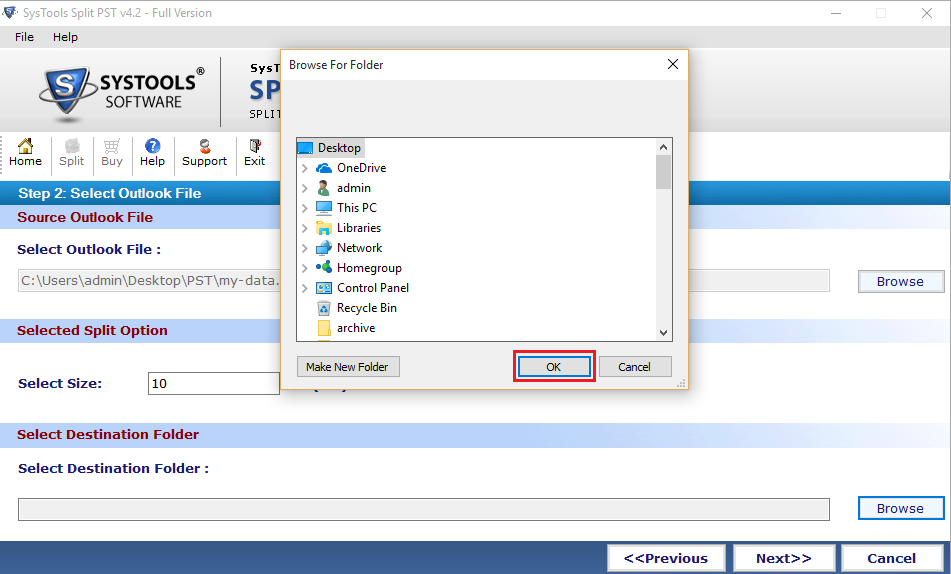Click the Support toolbar icon
This screenshot has width=951, height=574.
204,146
